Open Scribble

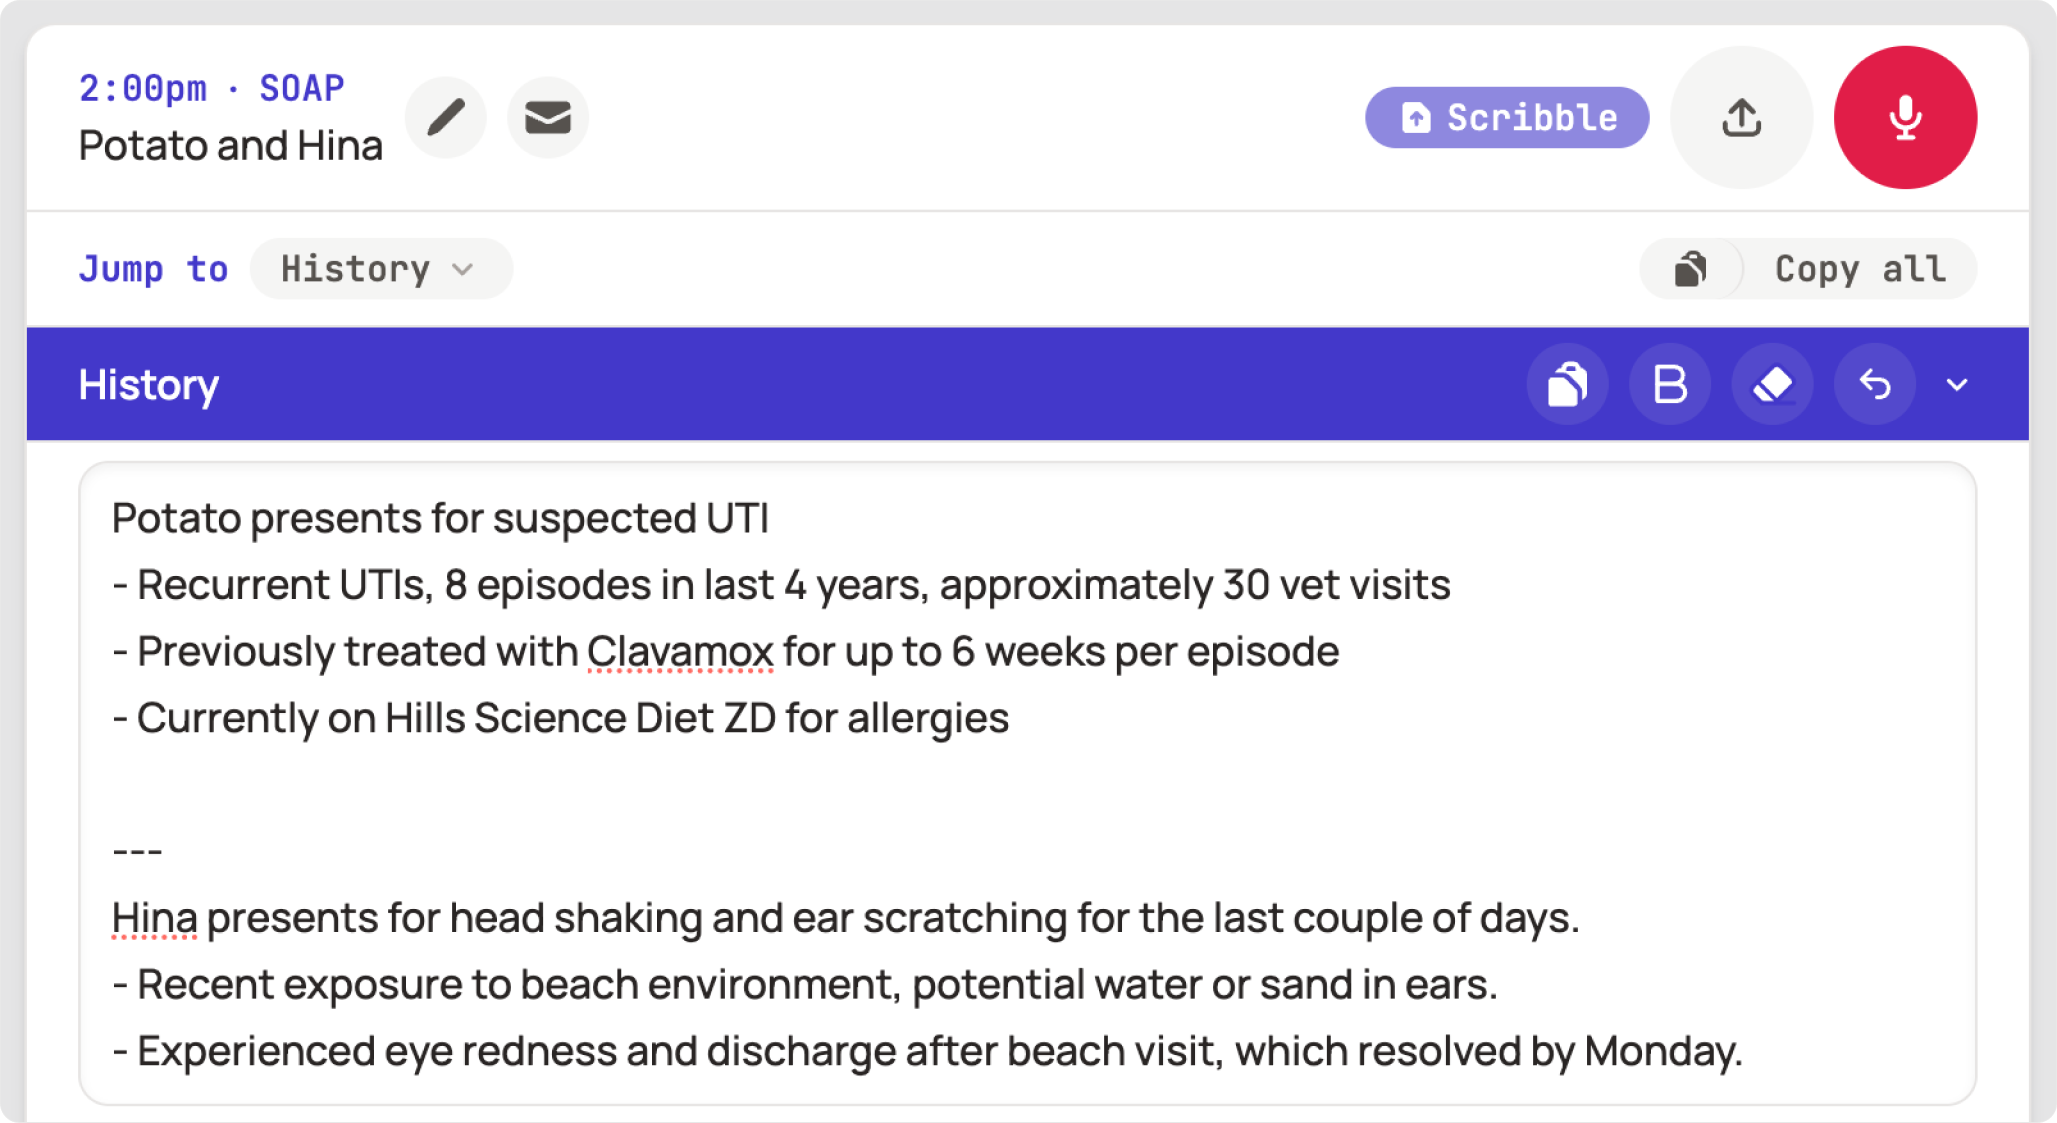tap(1506, 117)
